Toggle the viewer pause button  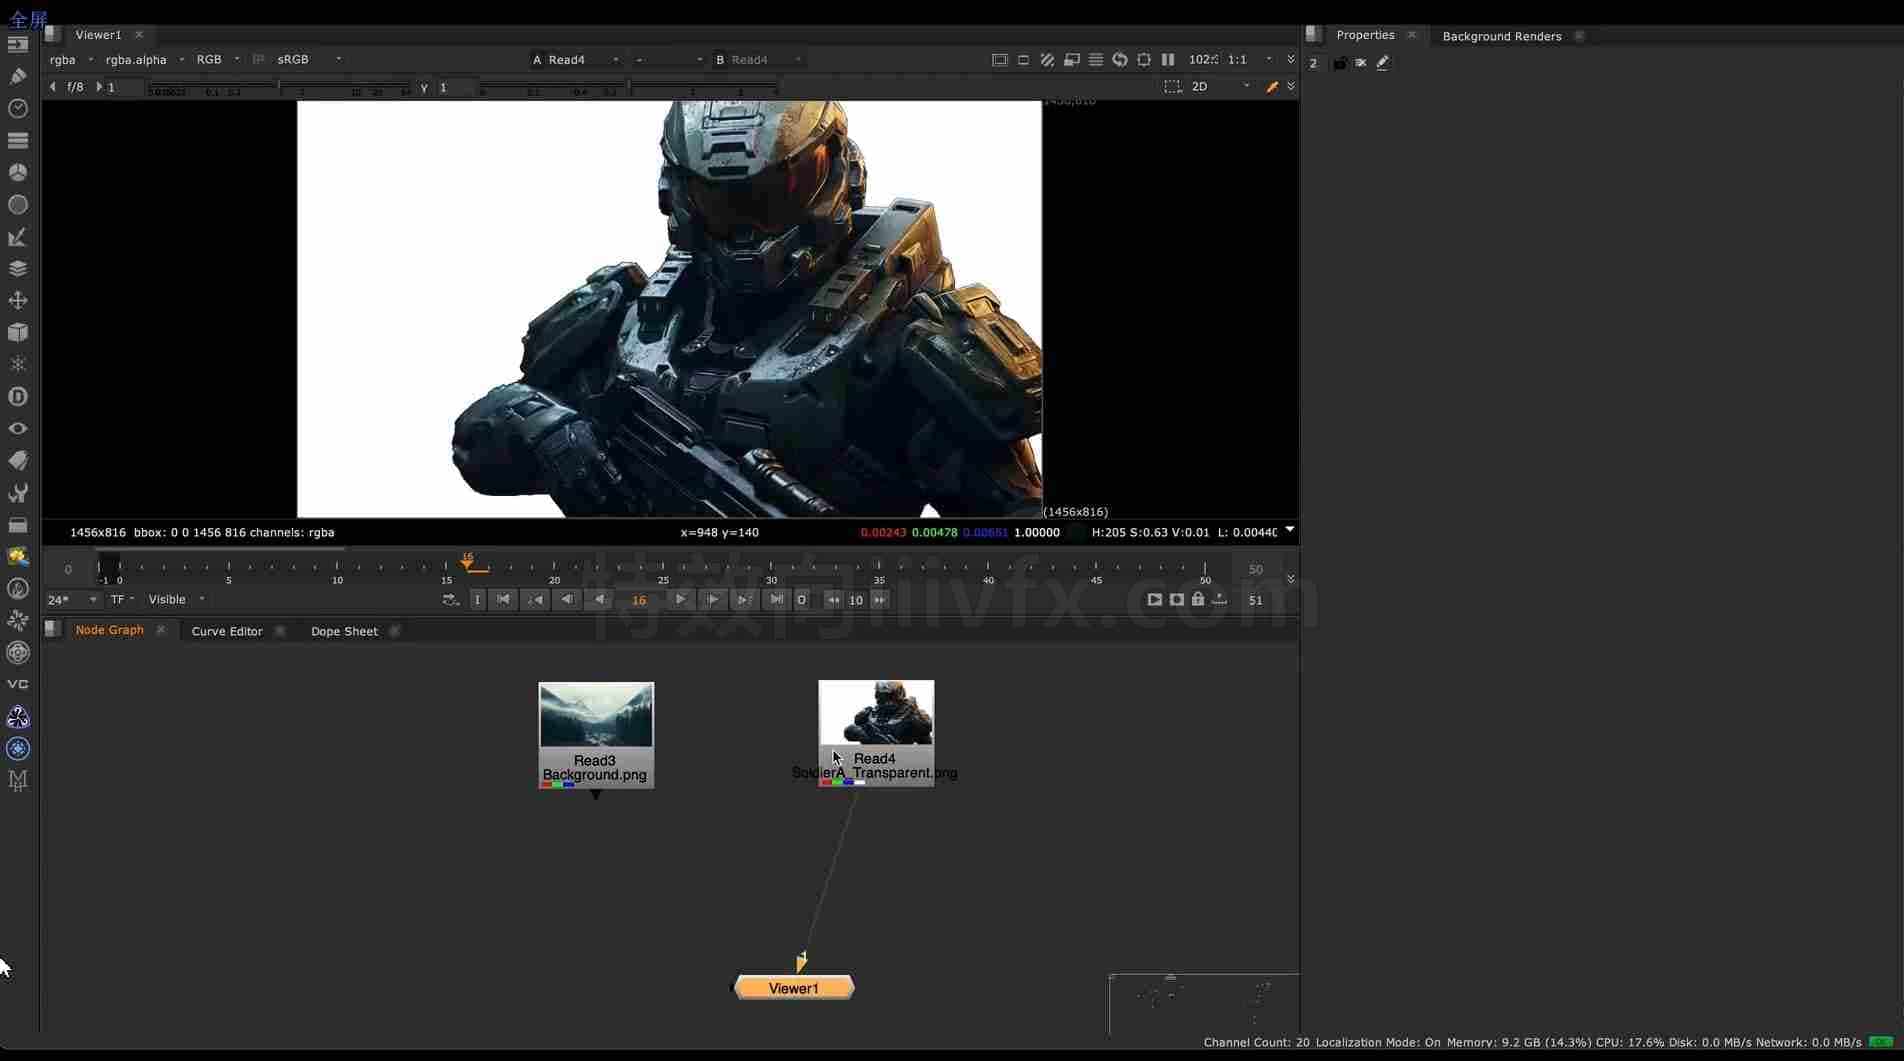pos(1168,60)
